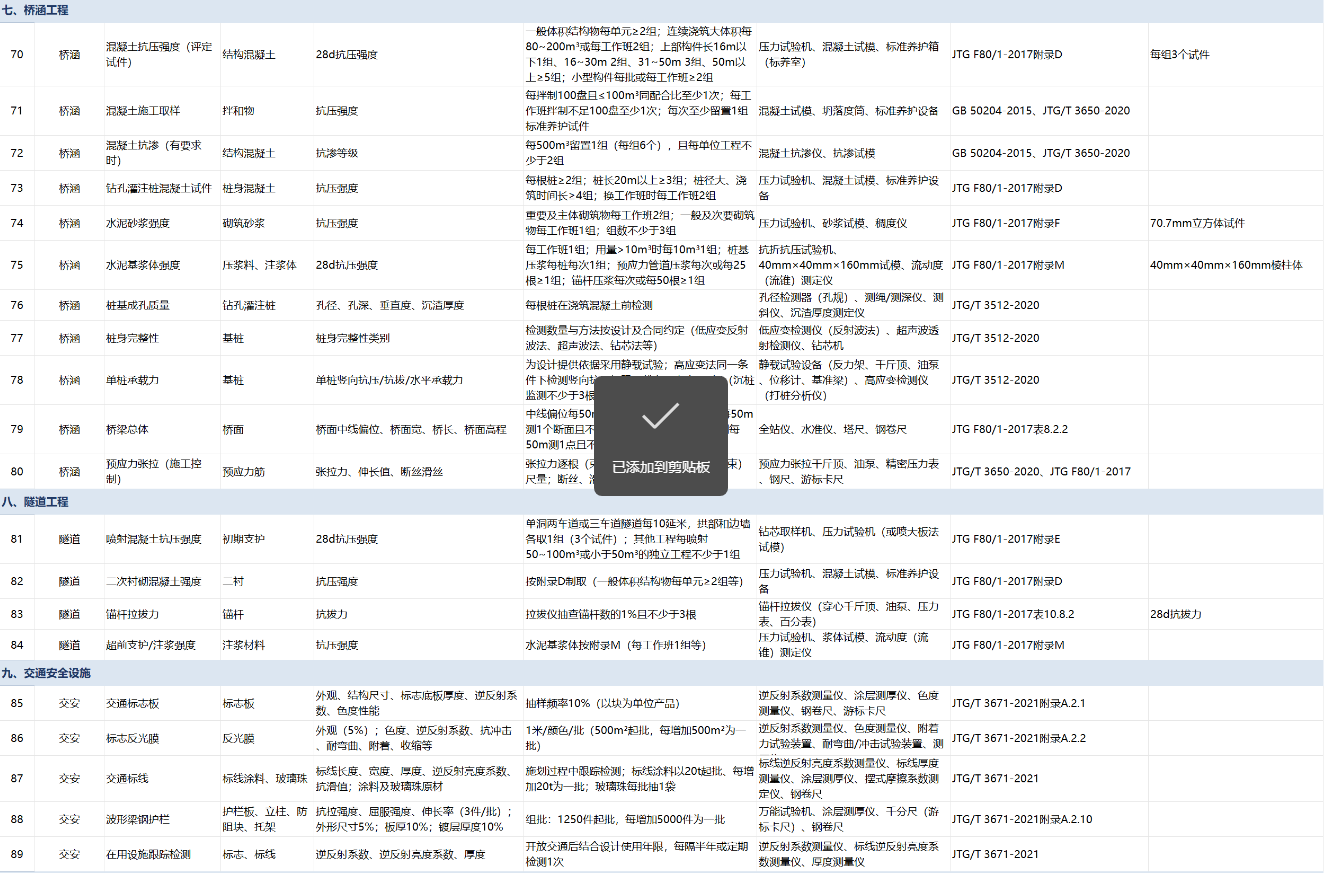The image size is (1324, 873).
Task: Click the remark 40mm×40mm×160mm棱柱体
Action: point(1226,265)
